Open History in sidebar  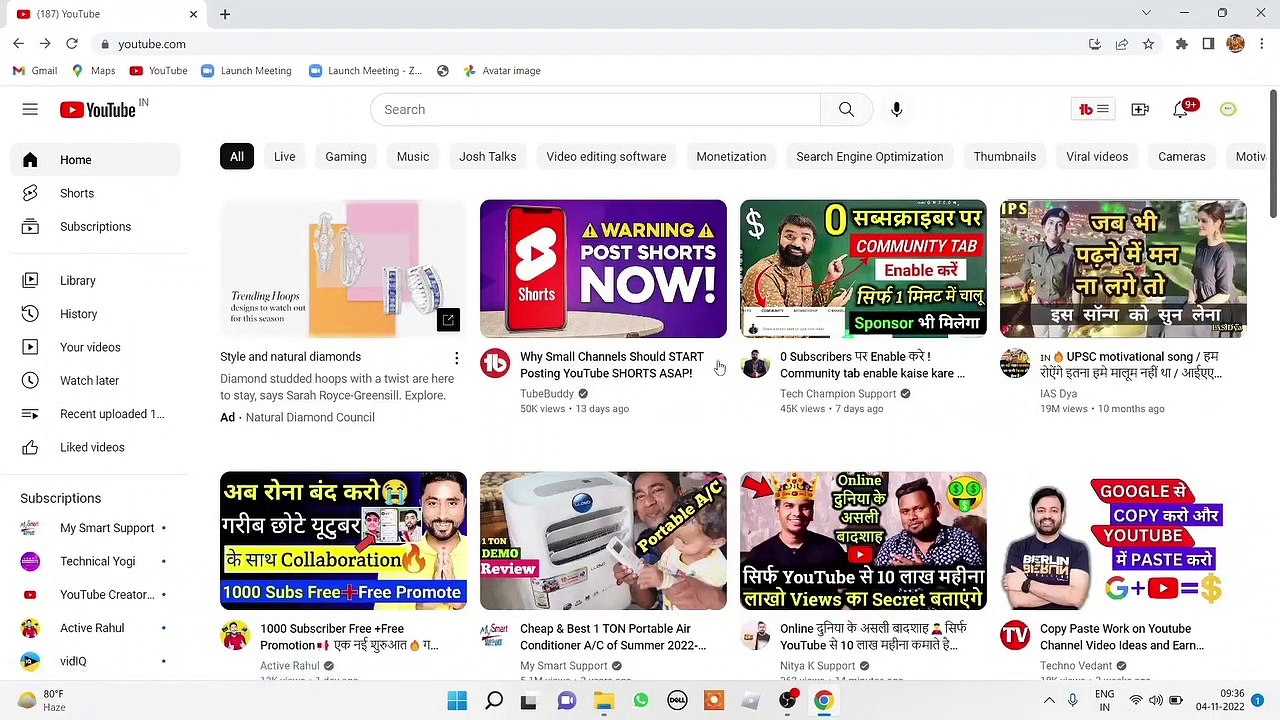pos(95,314)
